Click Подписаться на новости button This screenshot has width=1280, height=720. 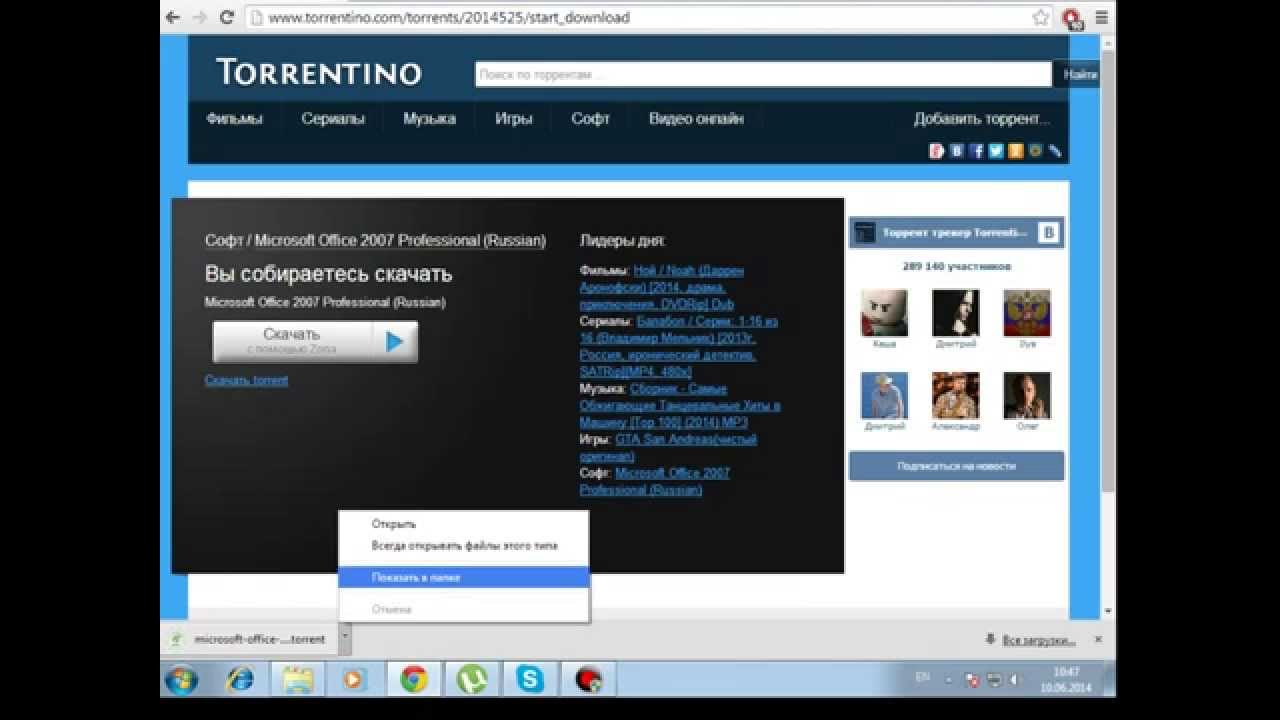point(956,466)
